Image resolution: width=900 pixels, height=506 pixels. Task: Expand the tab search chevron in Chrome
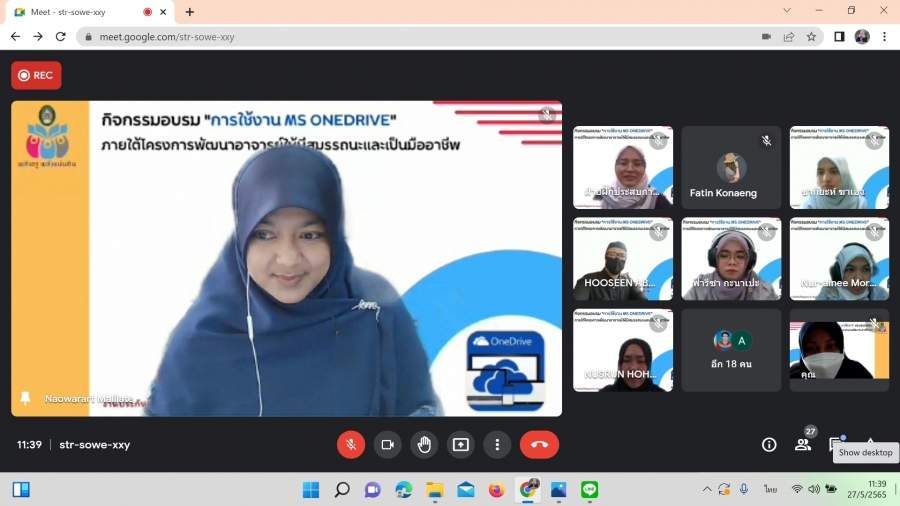coord(787,11)
